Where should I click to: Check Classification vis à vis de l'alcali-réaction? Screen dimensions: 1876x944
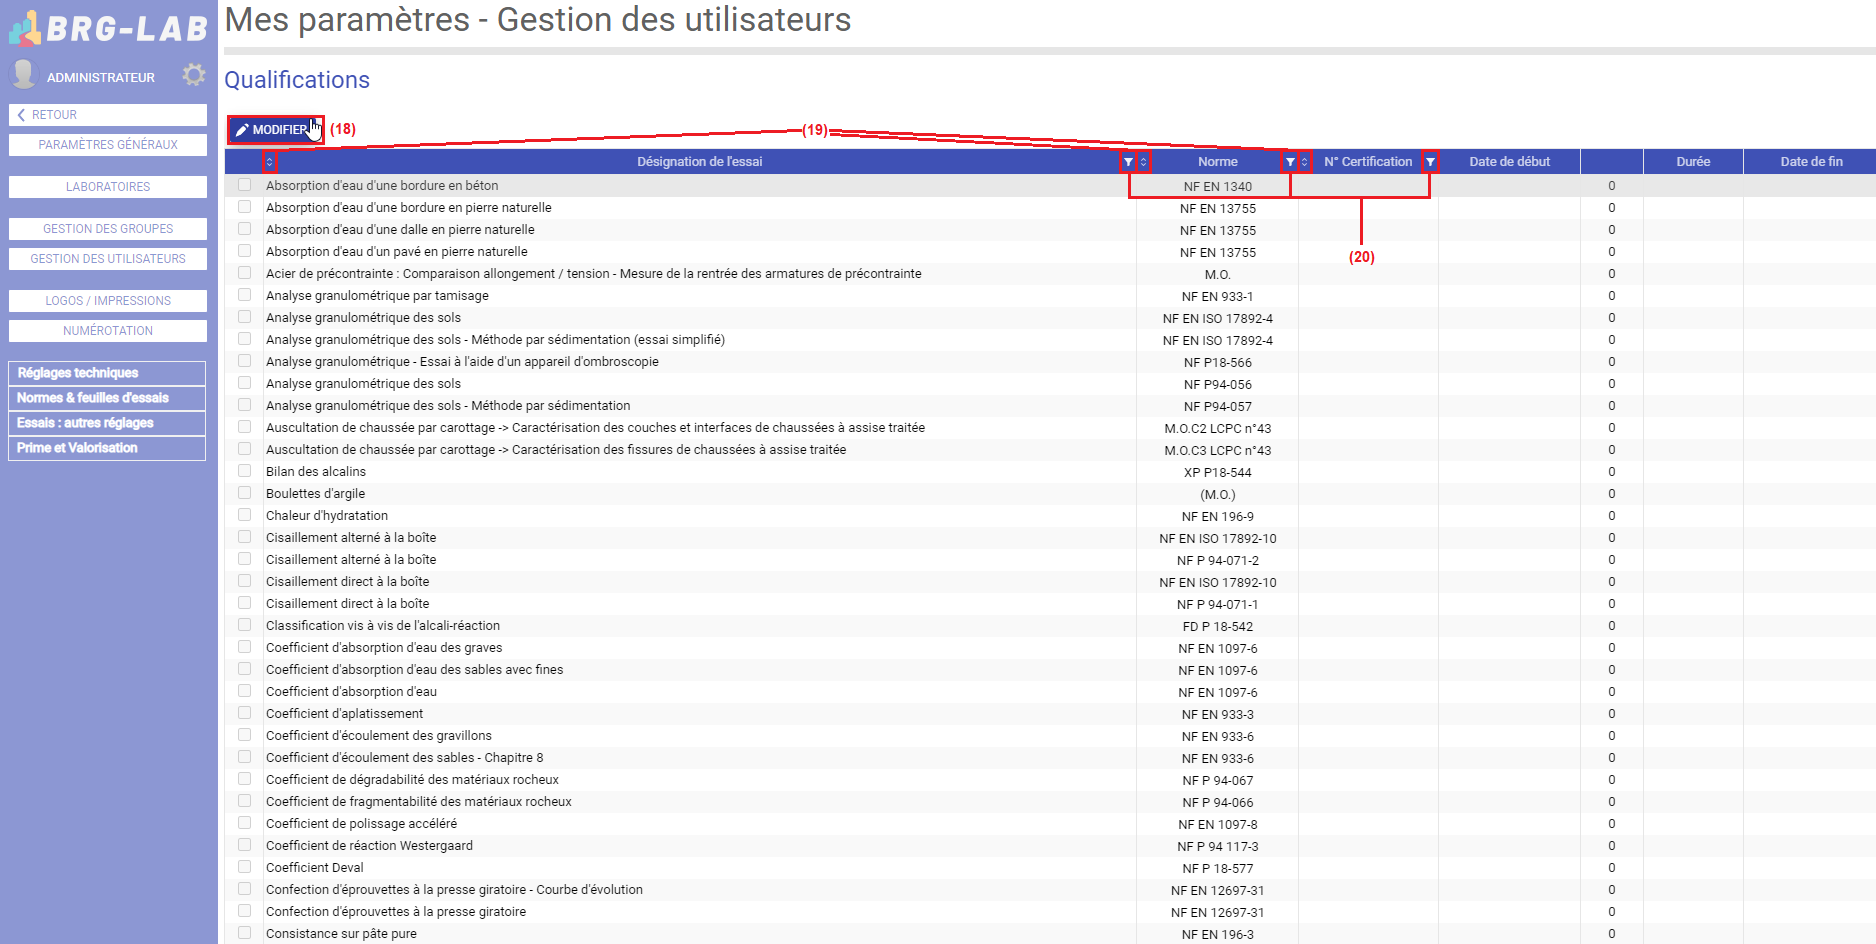(x=244, y=625)
